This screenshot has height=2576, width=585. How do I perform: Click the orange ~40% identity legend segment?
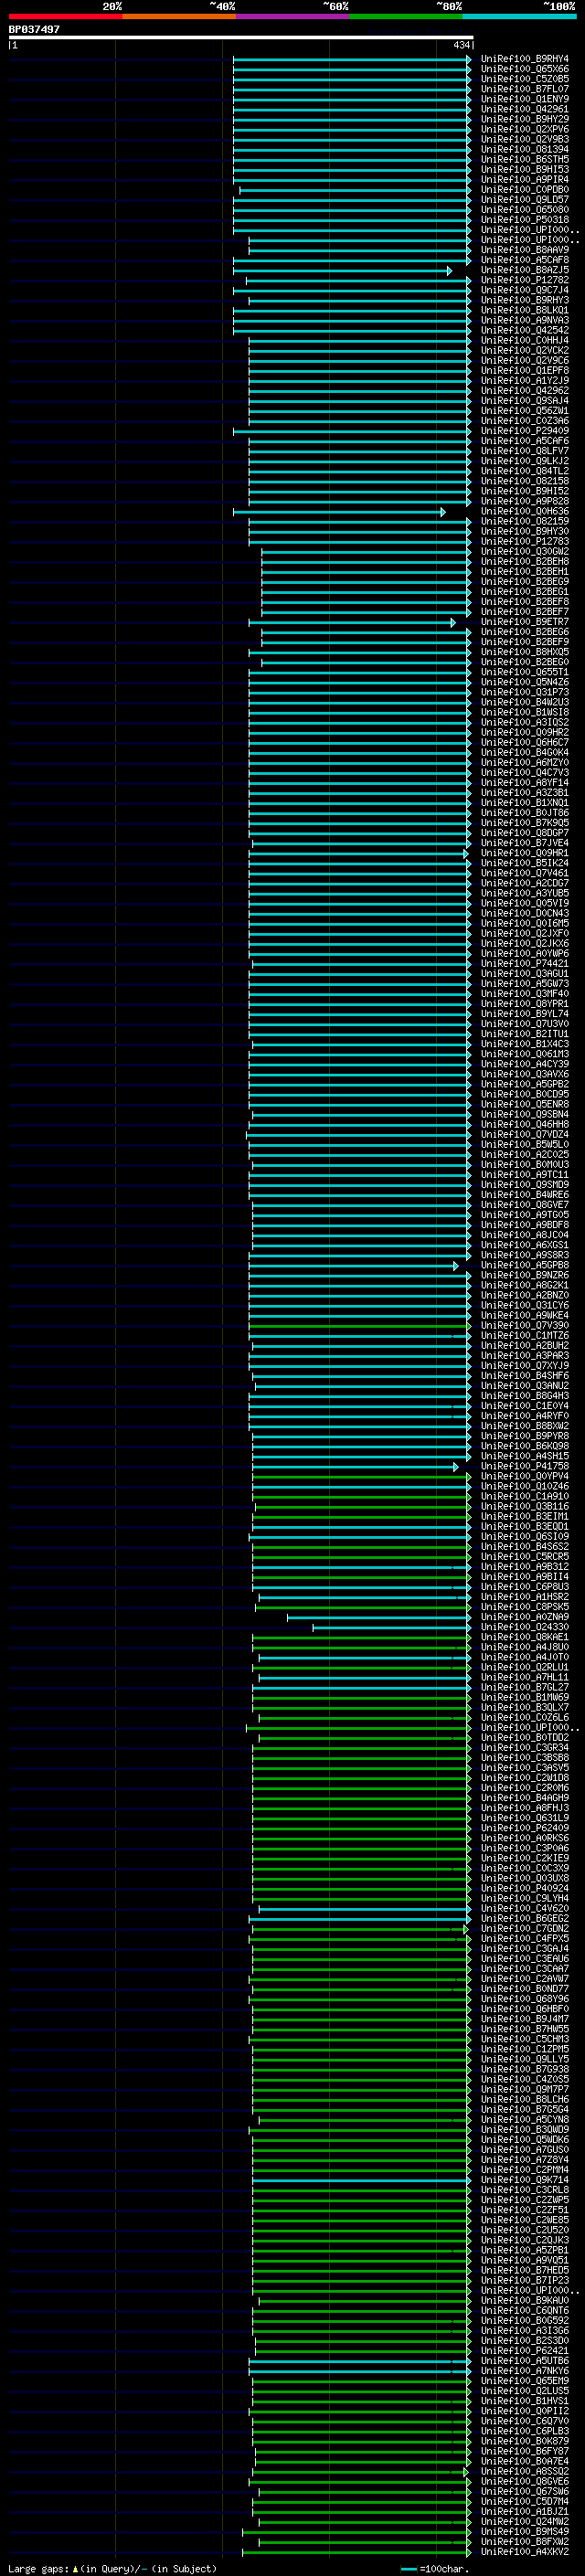[179, 16]
